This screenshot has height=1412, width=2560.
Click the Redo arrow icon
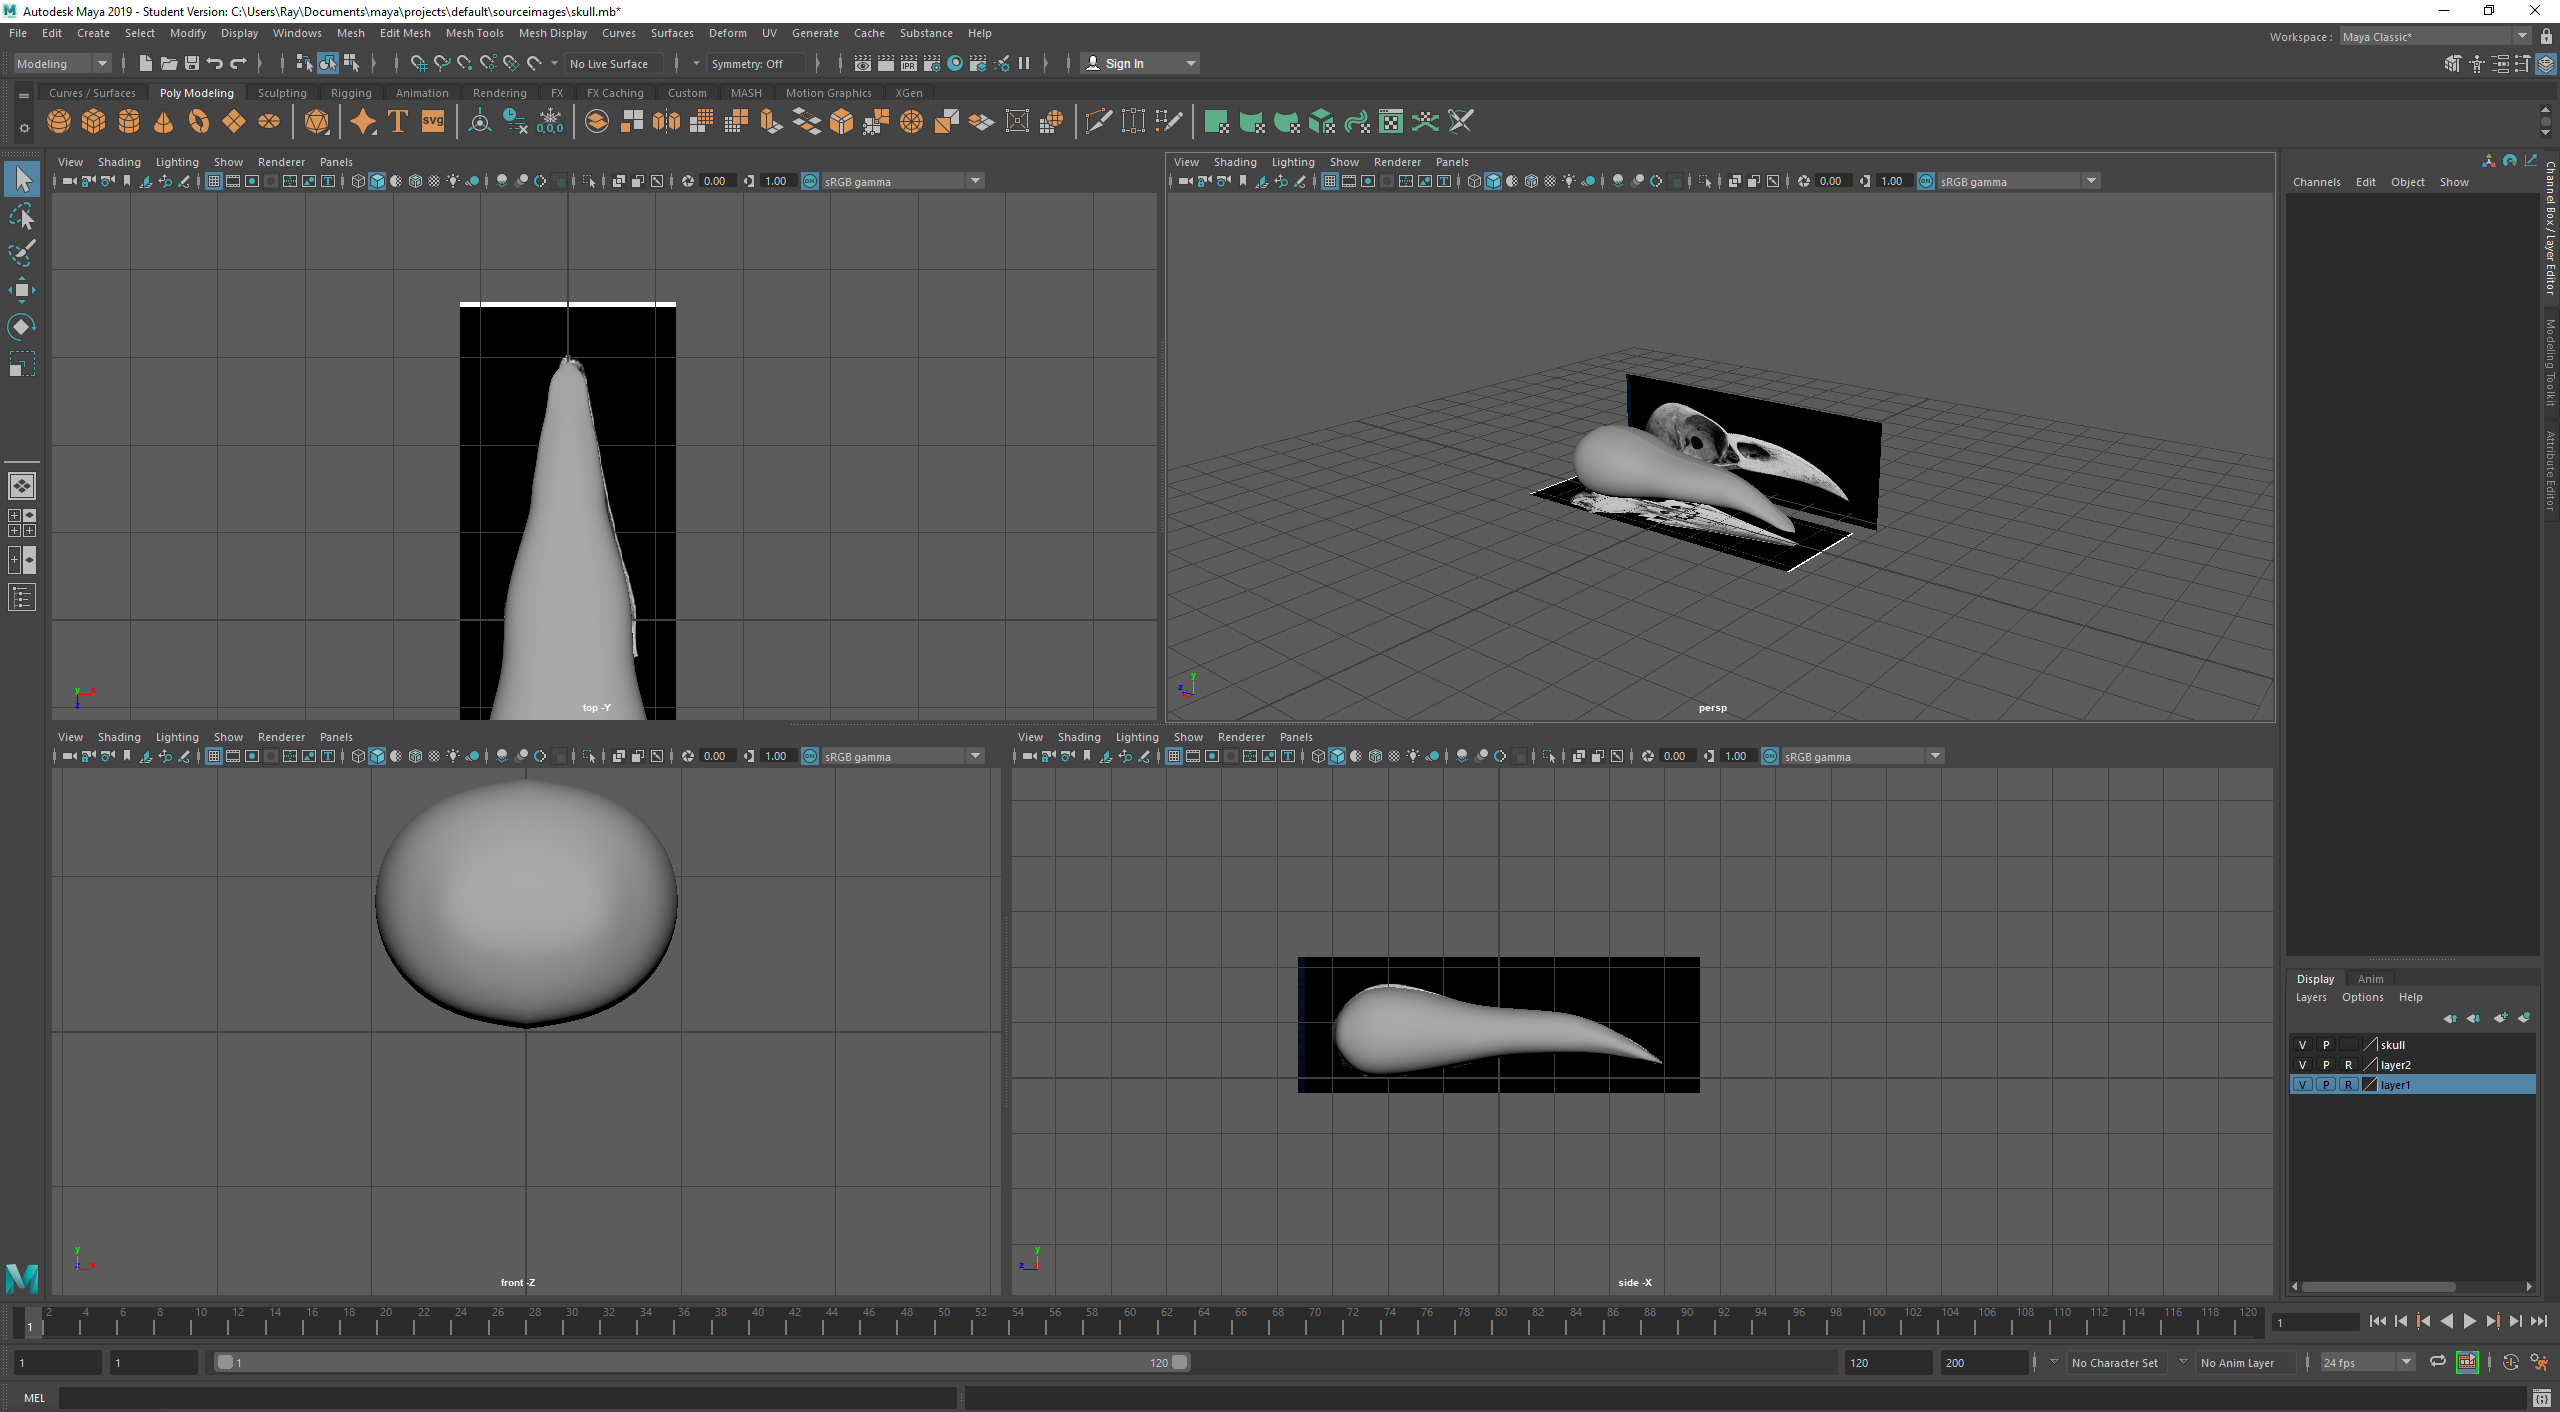pos(238,64)
